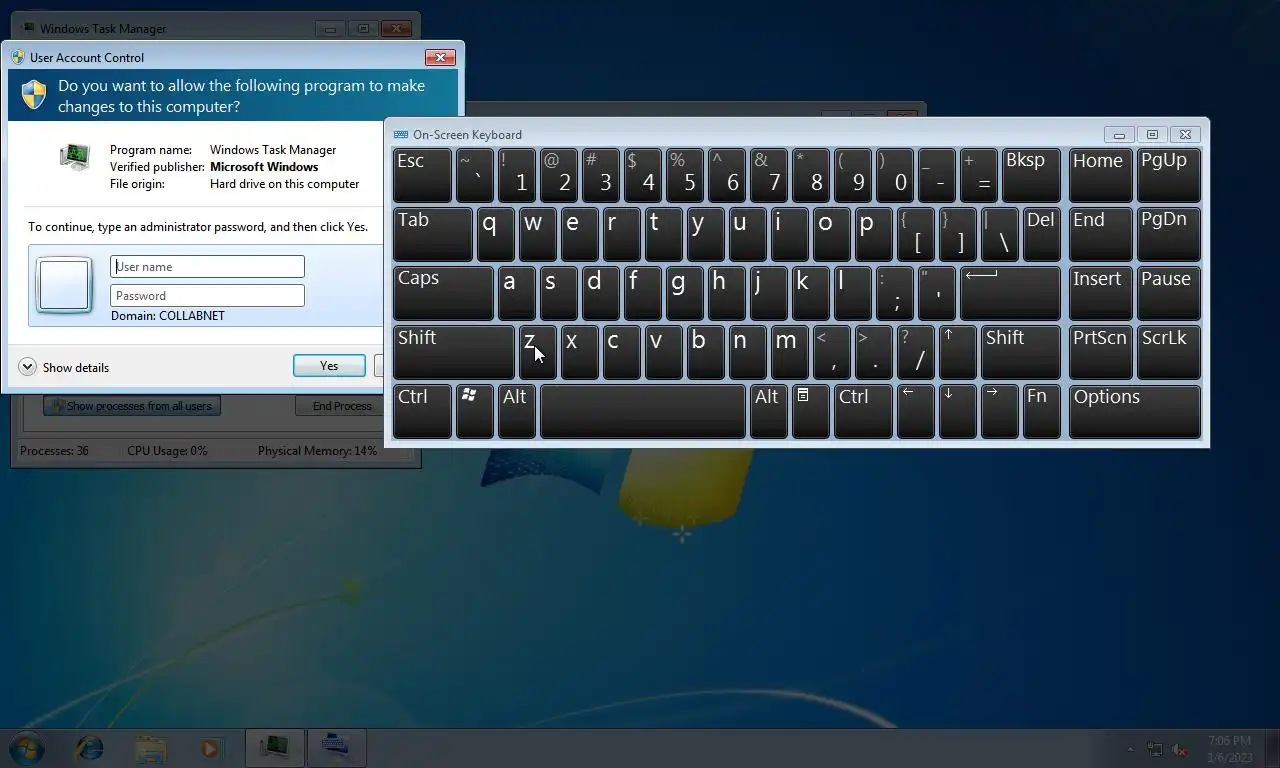Image resolution: width=1280 pixels, height=768 pixels.
Task: Click the Esc key
Action: [x=422, y=175]
